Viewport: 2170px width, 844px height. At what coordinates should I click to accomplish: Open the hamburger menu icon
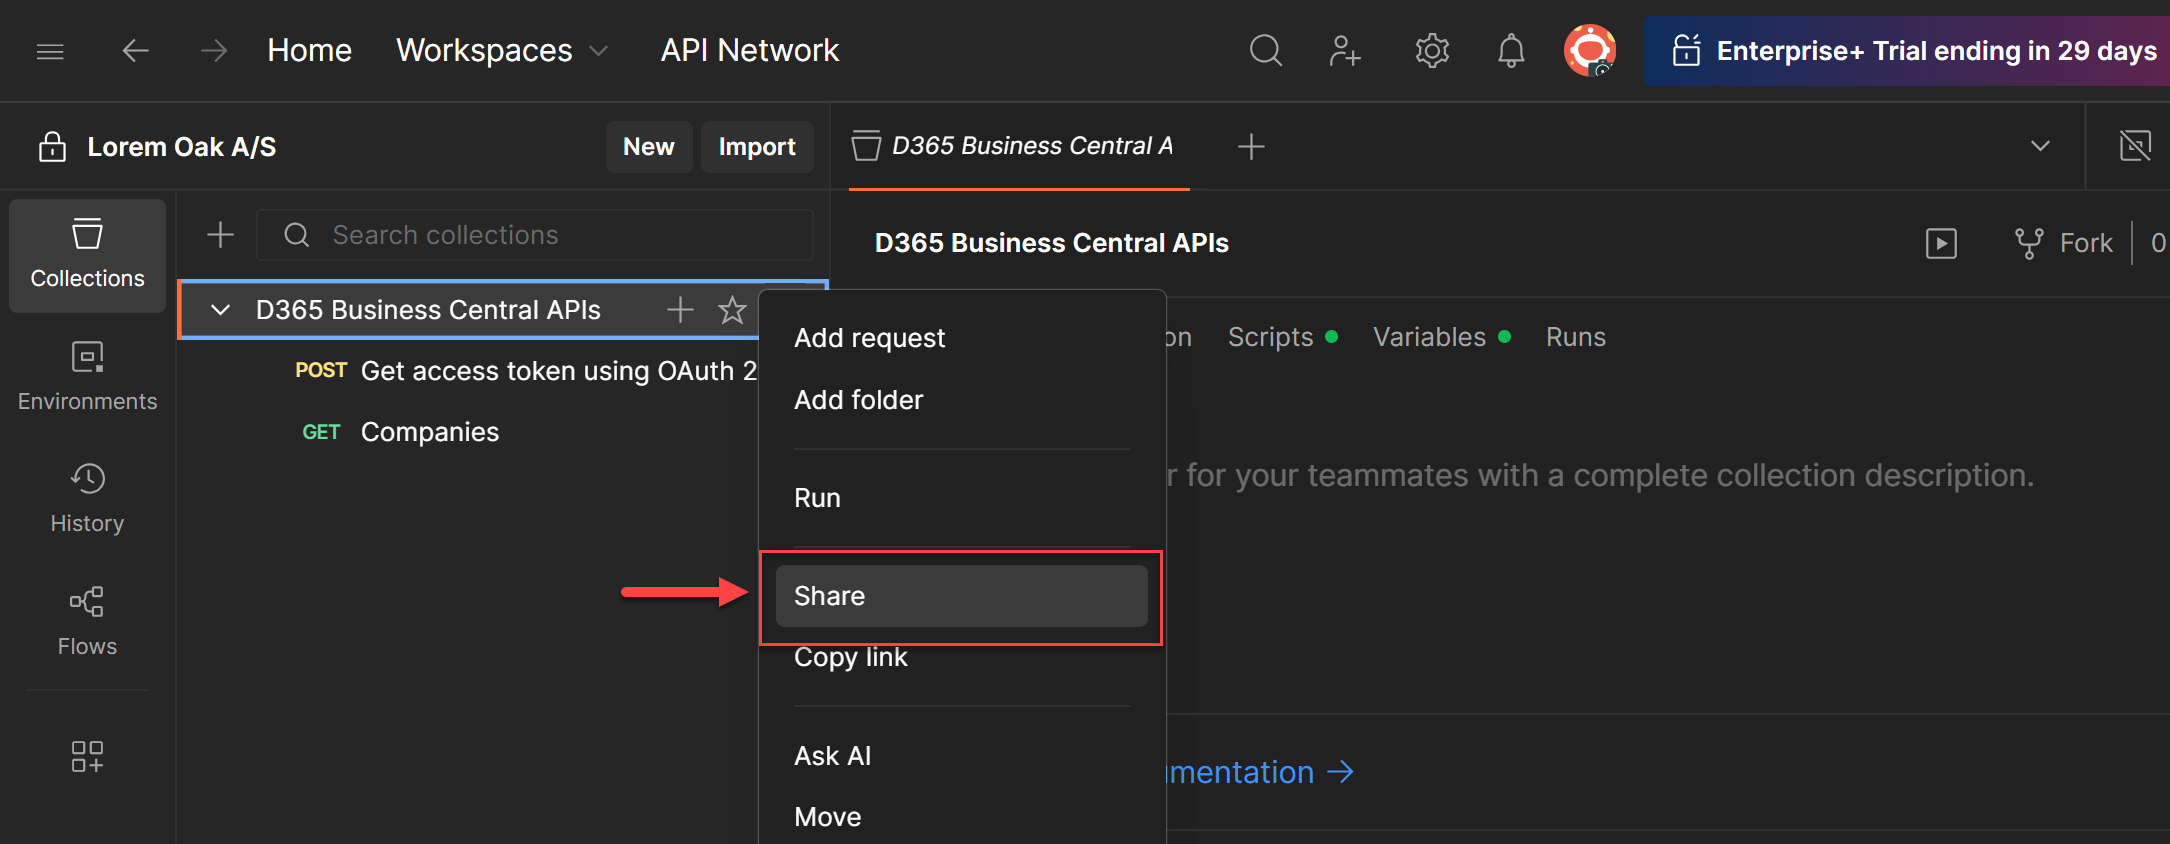point(50,51)
